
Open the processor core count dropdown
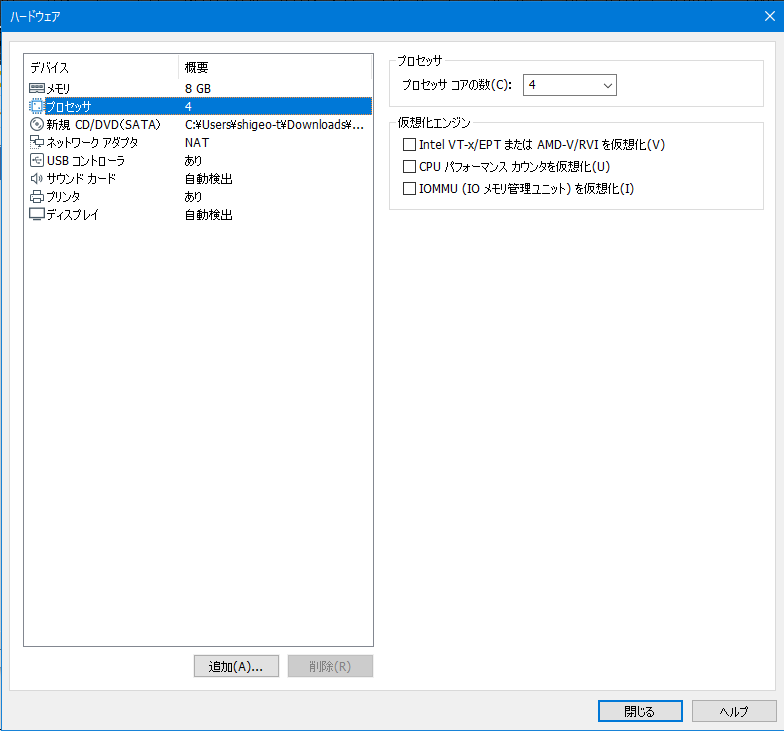tap(570, 85)
